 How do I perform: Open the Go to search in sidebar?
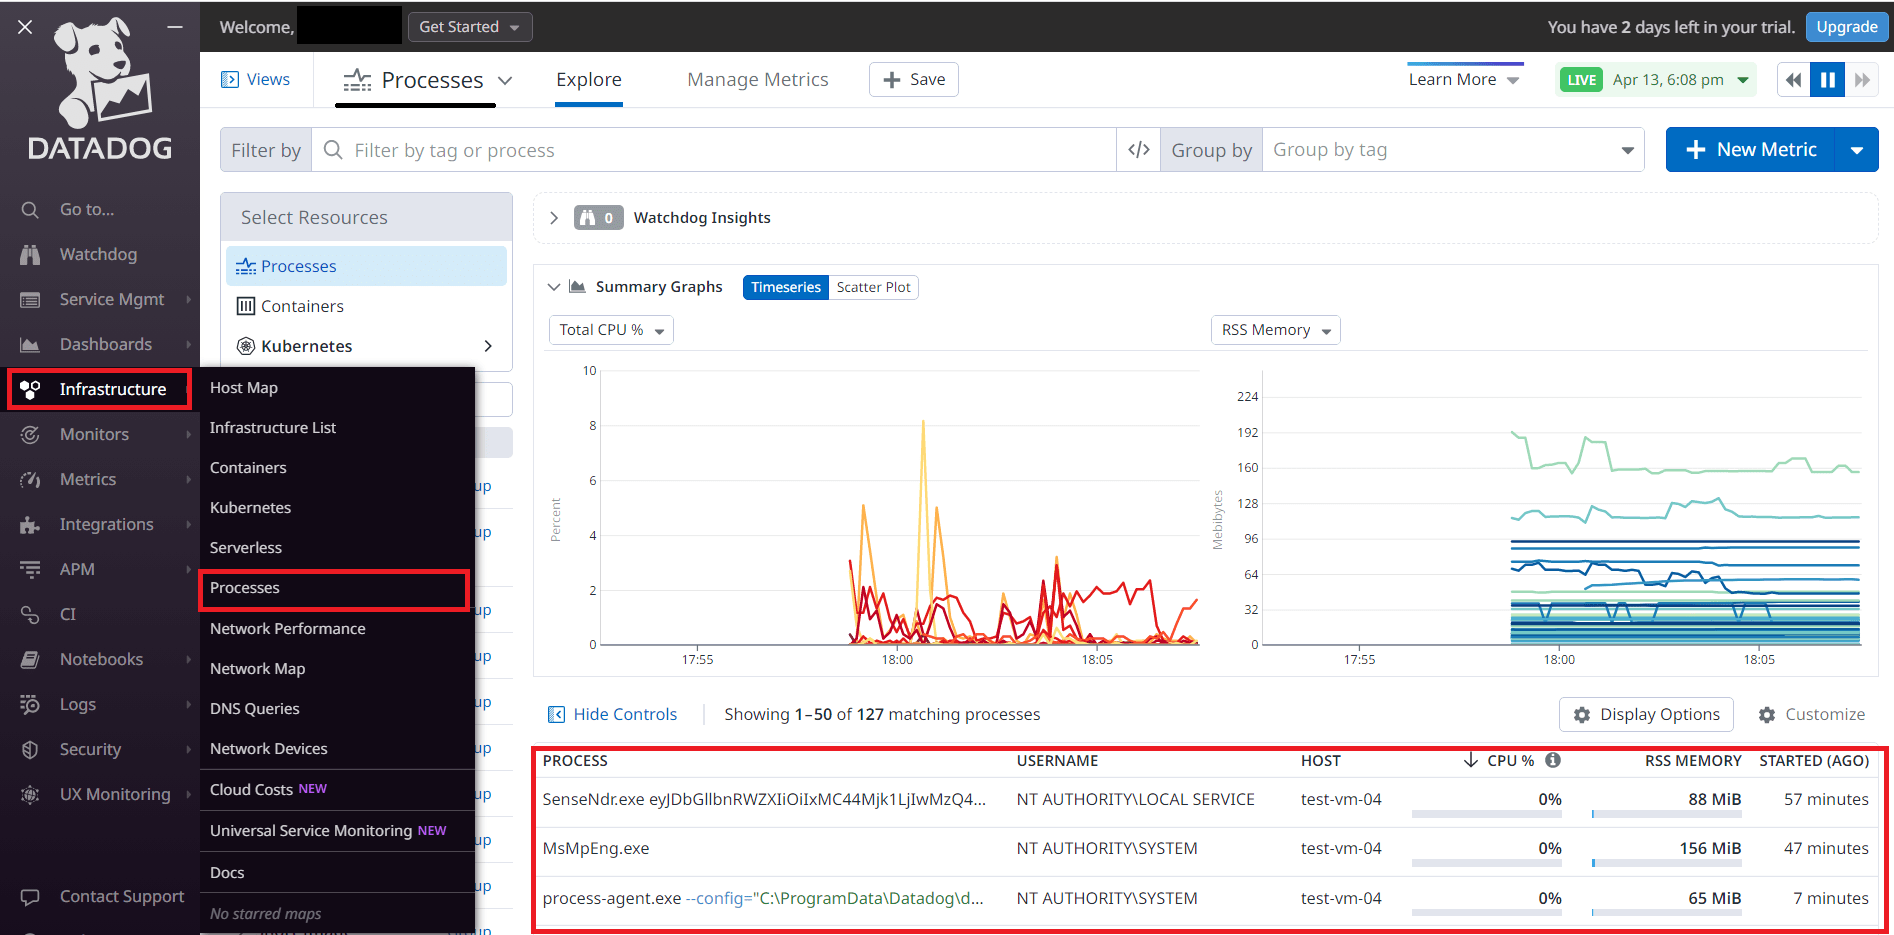[87, 209]
